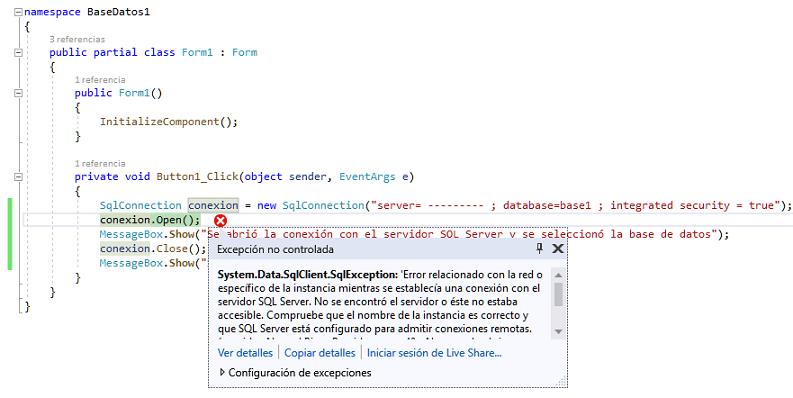Screen dimensions: 793x398
Task: Start Iniciar sesión de Live Share link
Action: (x=434, y=353)
